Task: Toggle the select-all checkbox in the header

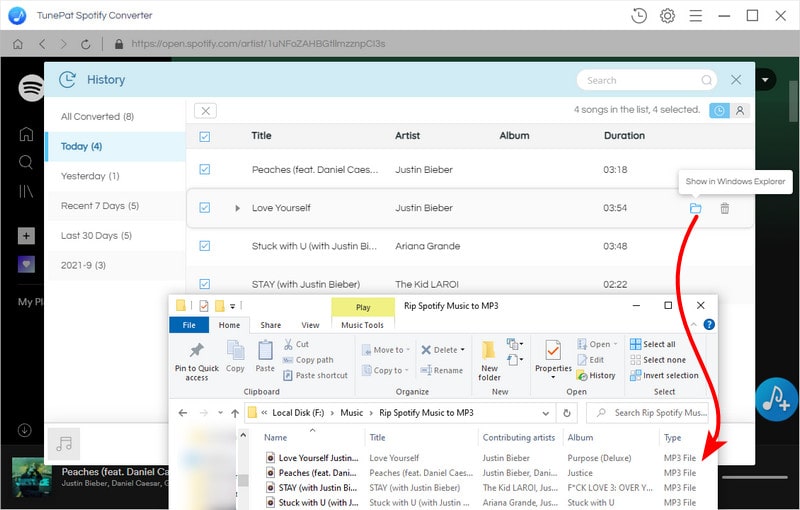Action: coord(205,136)
